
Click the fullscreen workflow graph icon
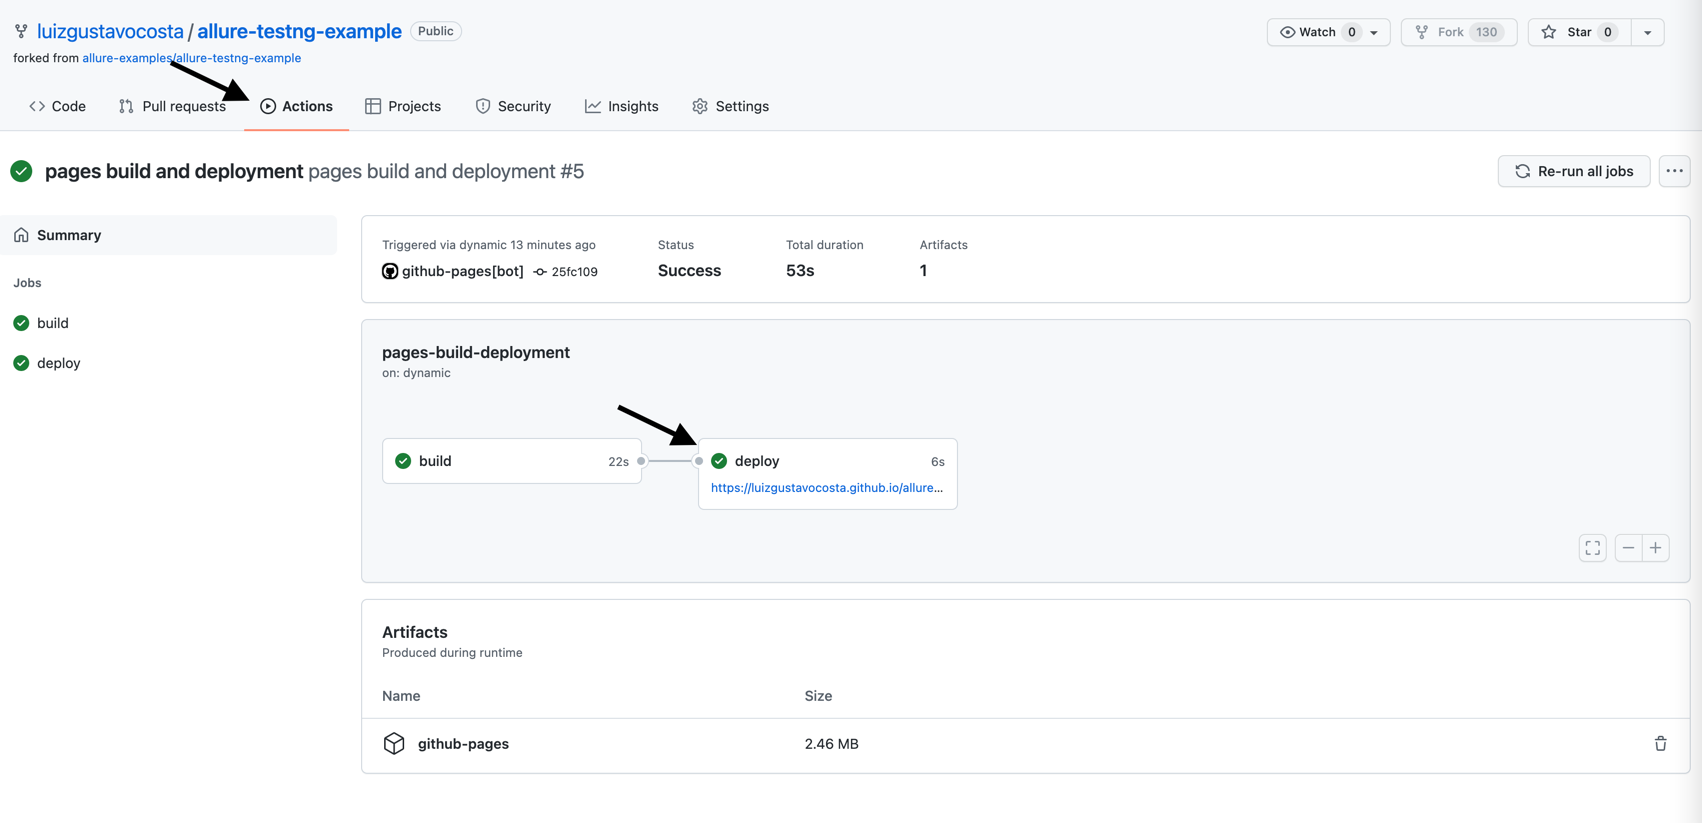tap(1593, 548)
